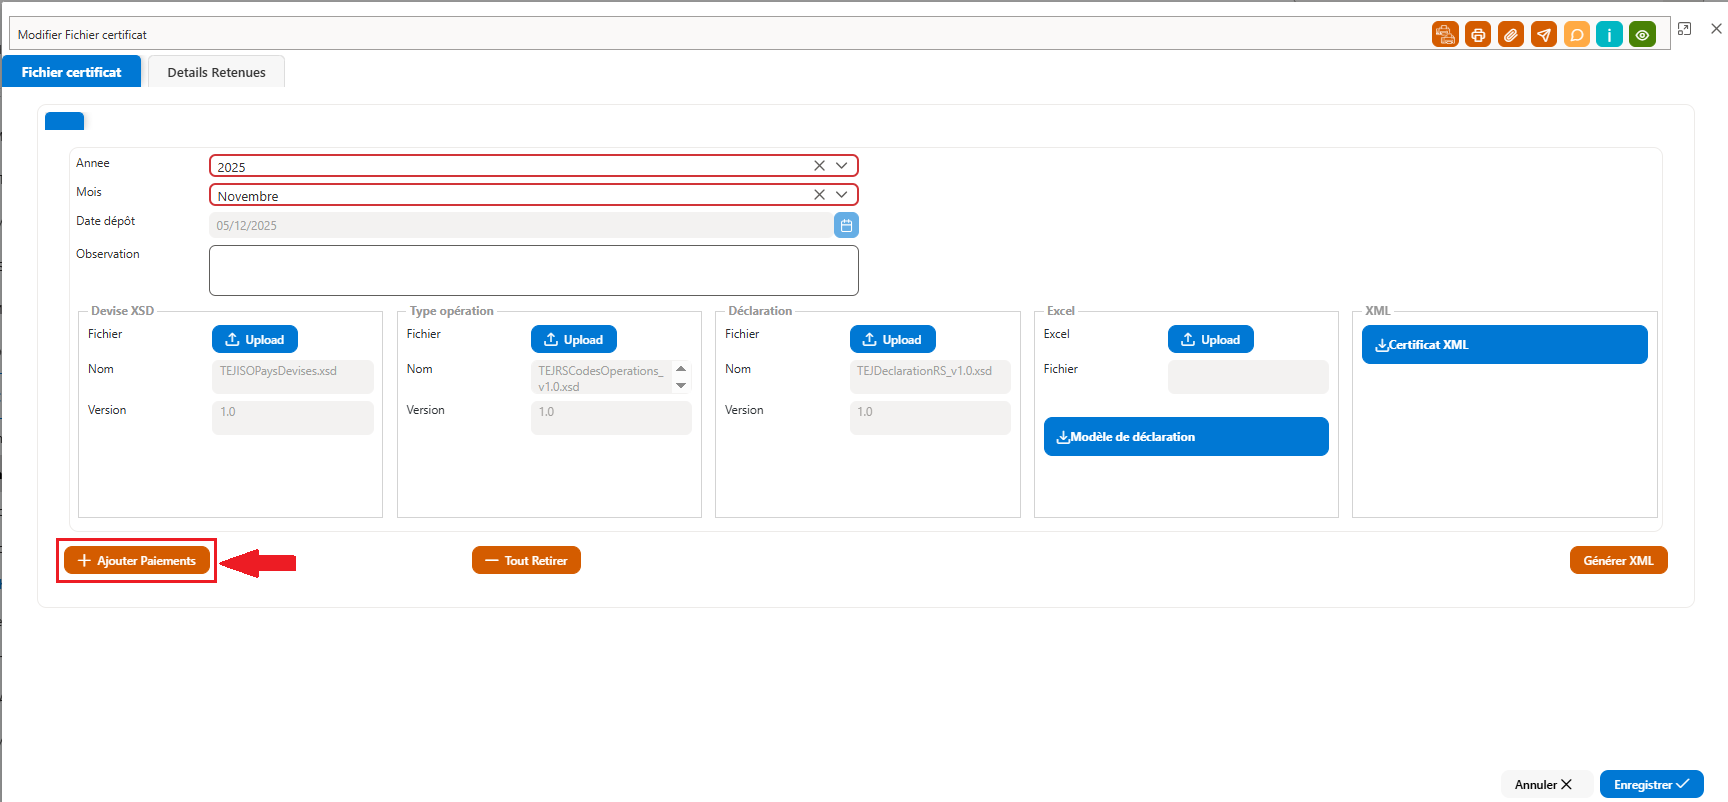This screenshot has width=1728, height=802.
Task: Click the green eye view icon
Action: coord(1642,35)
